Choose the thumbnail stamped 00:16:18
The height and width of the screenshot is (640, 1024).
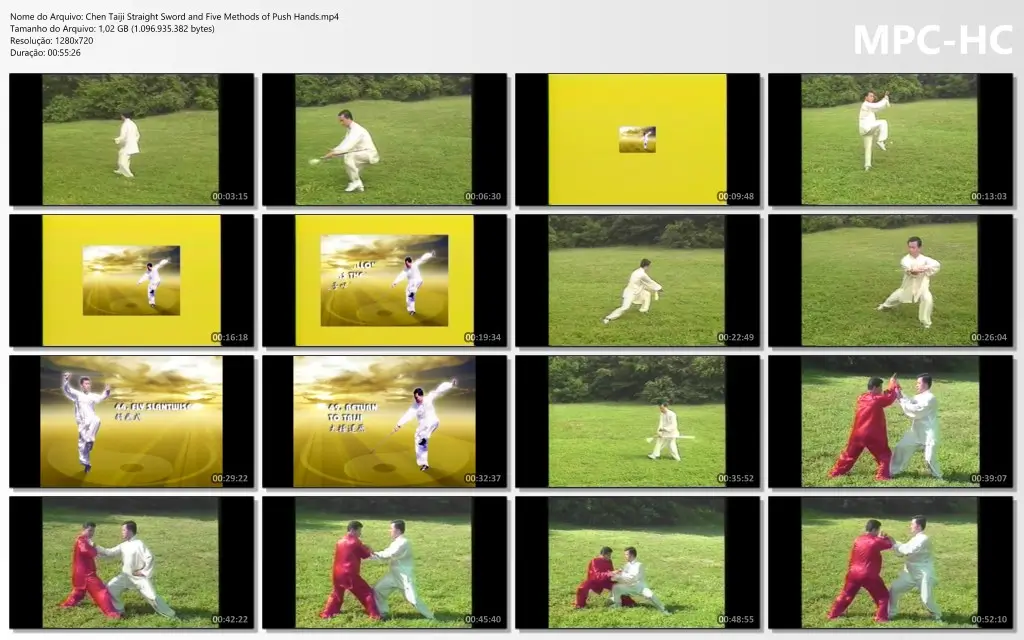click(x=131, y=281)
